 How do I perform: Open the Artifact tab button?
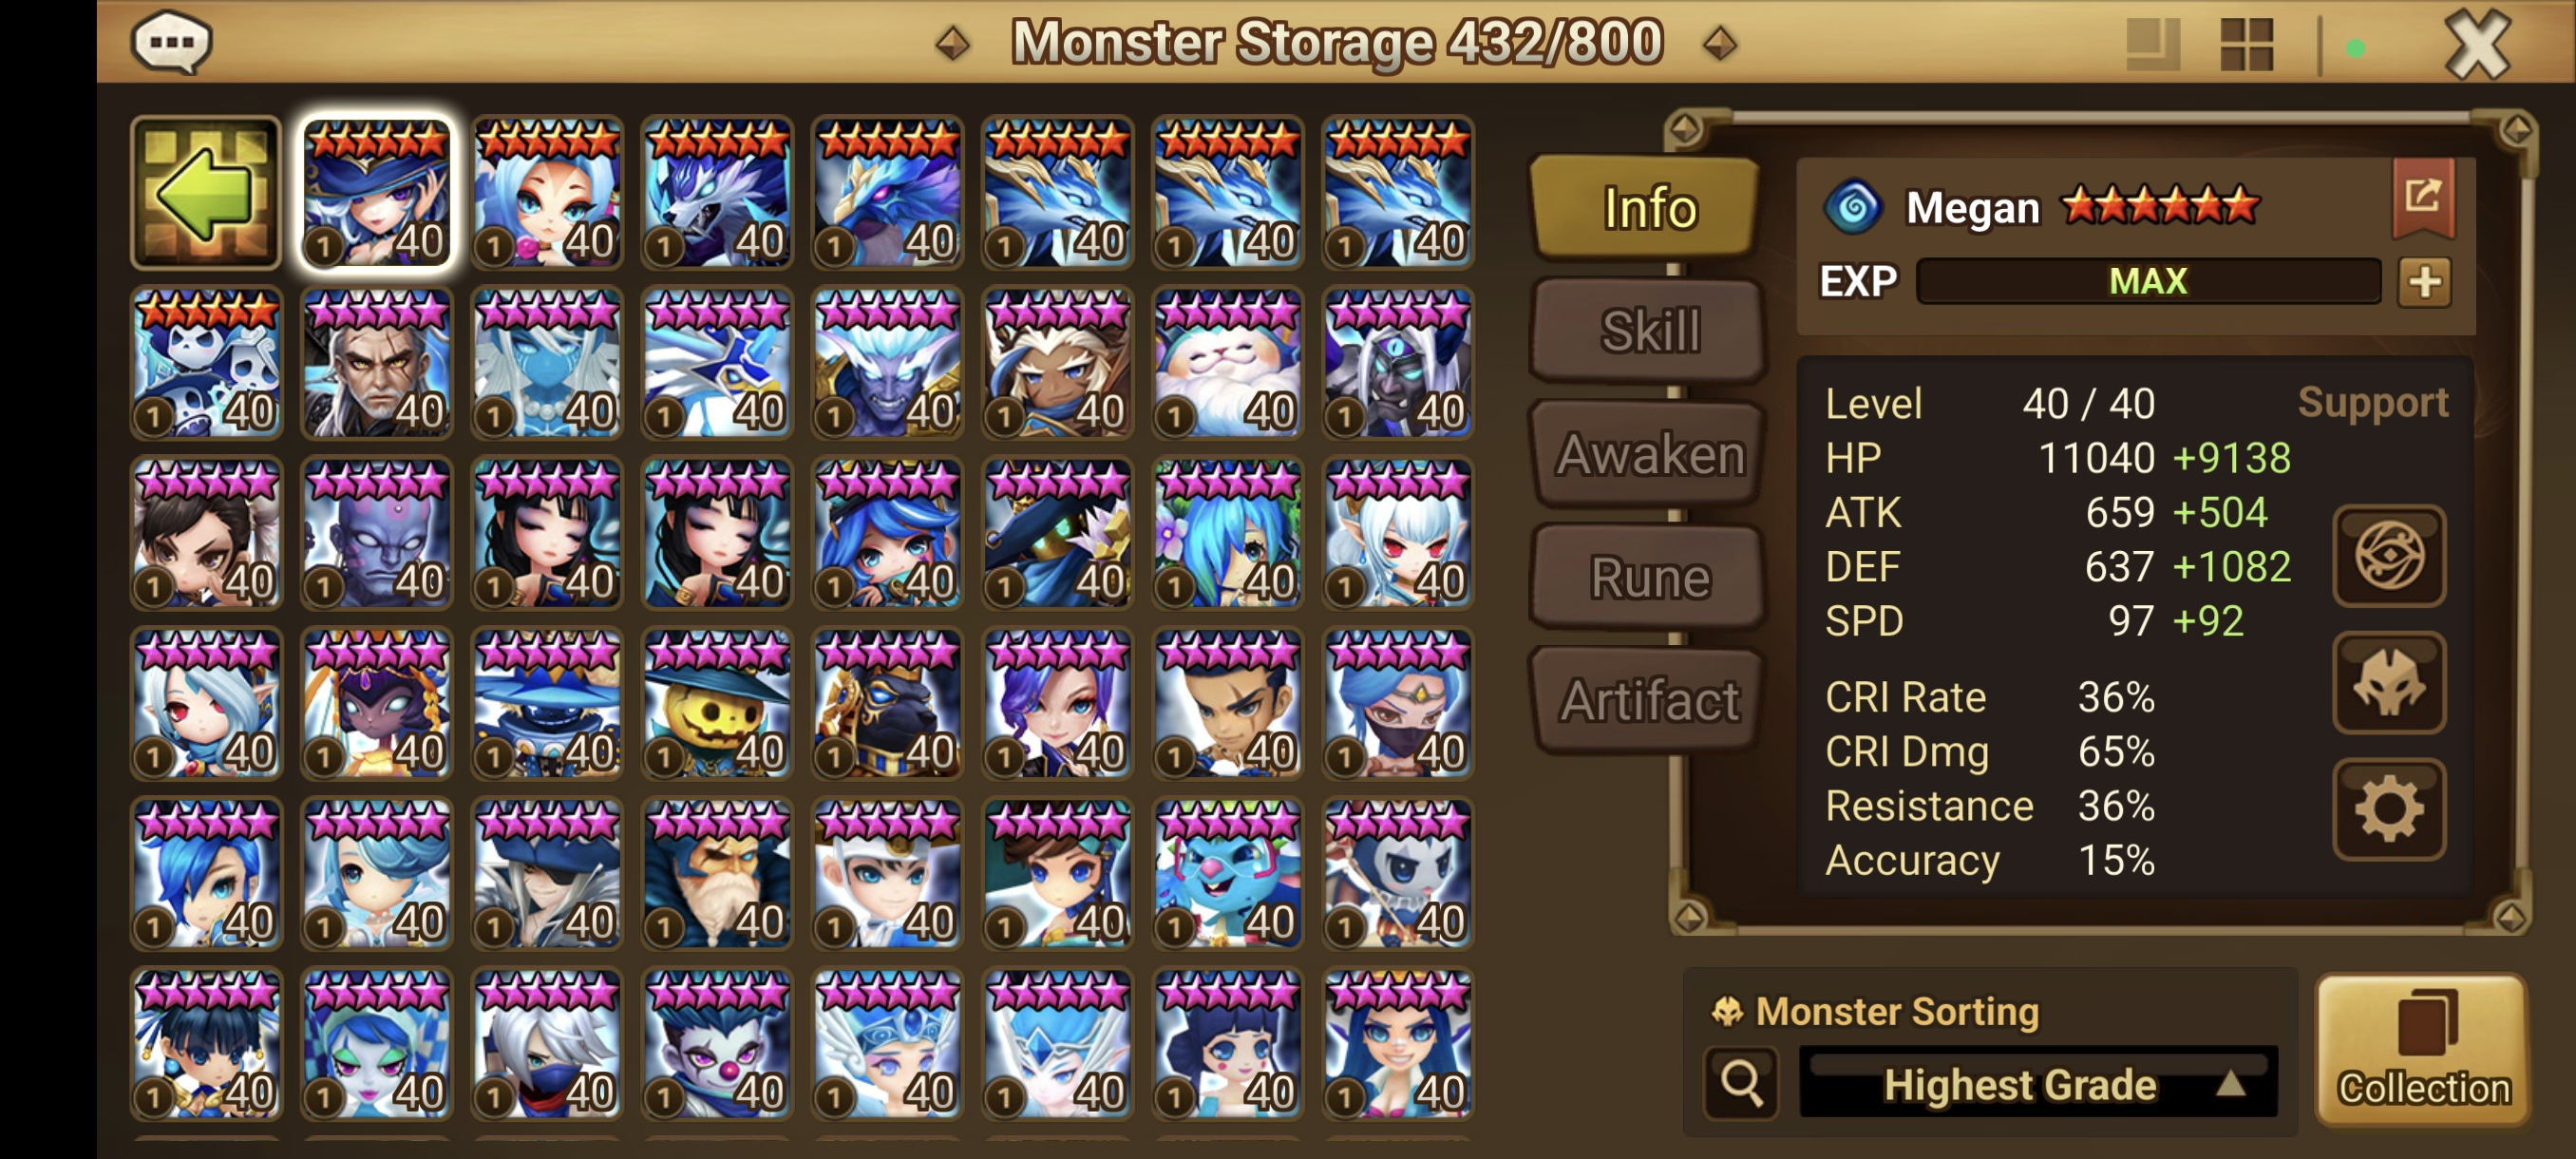coord(1648,700)
